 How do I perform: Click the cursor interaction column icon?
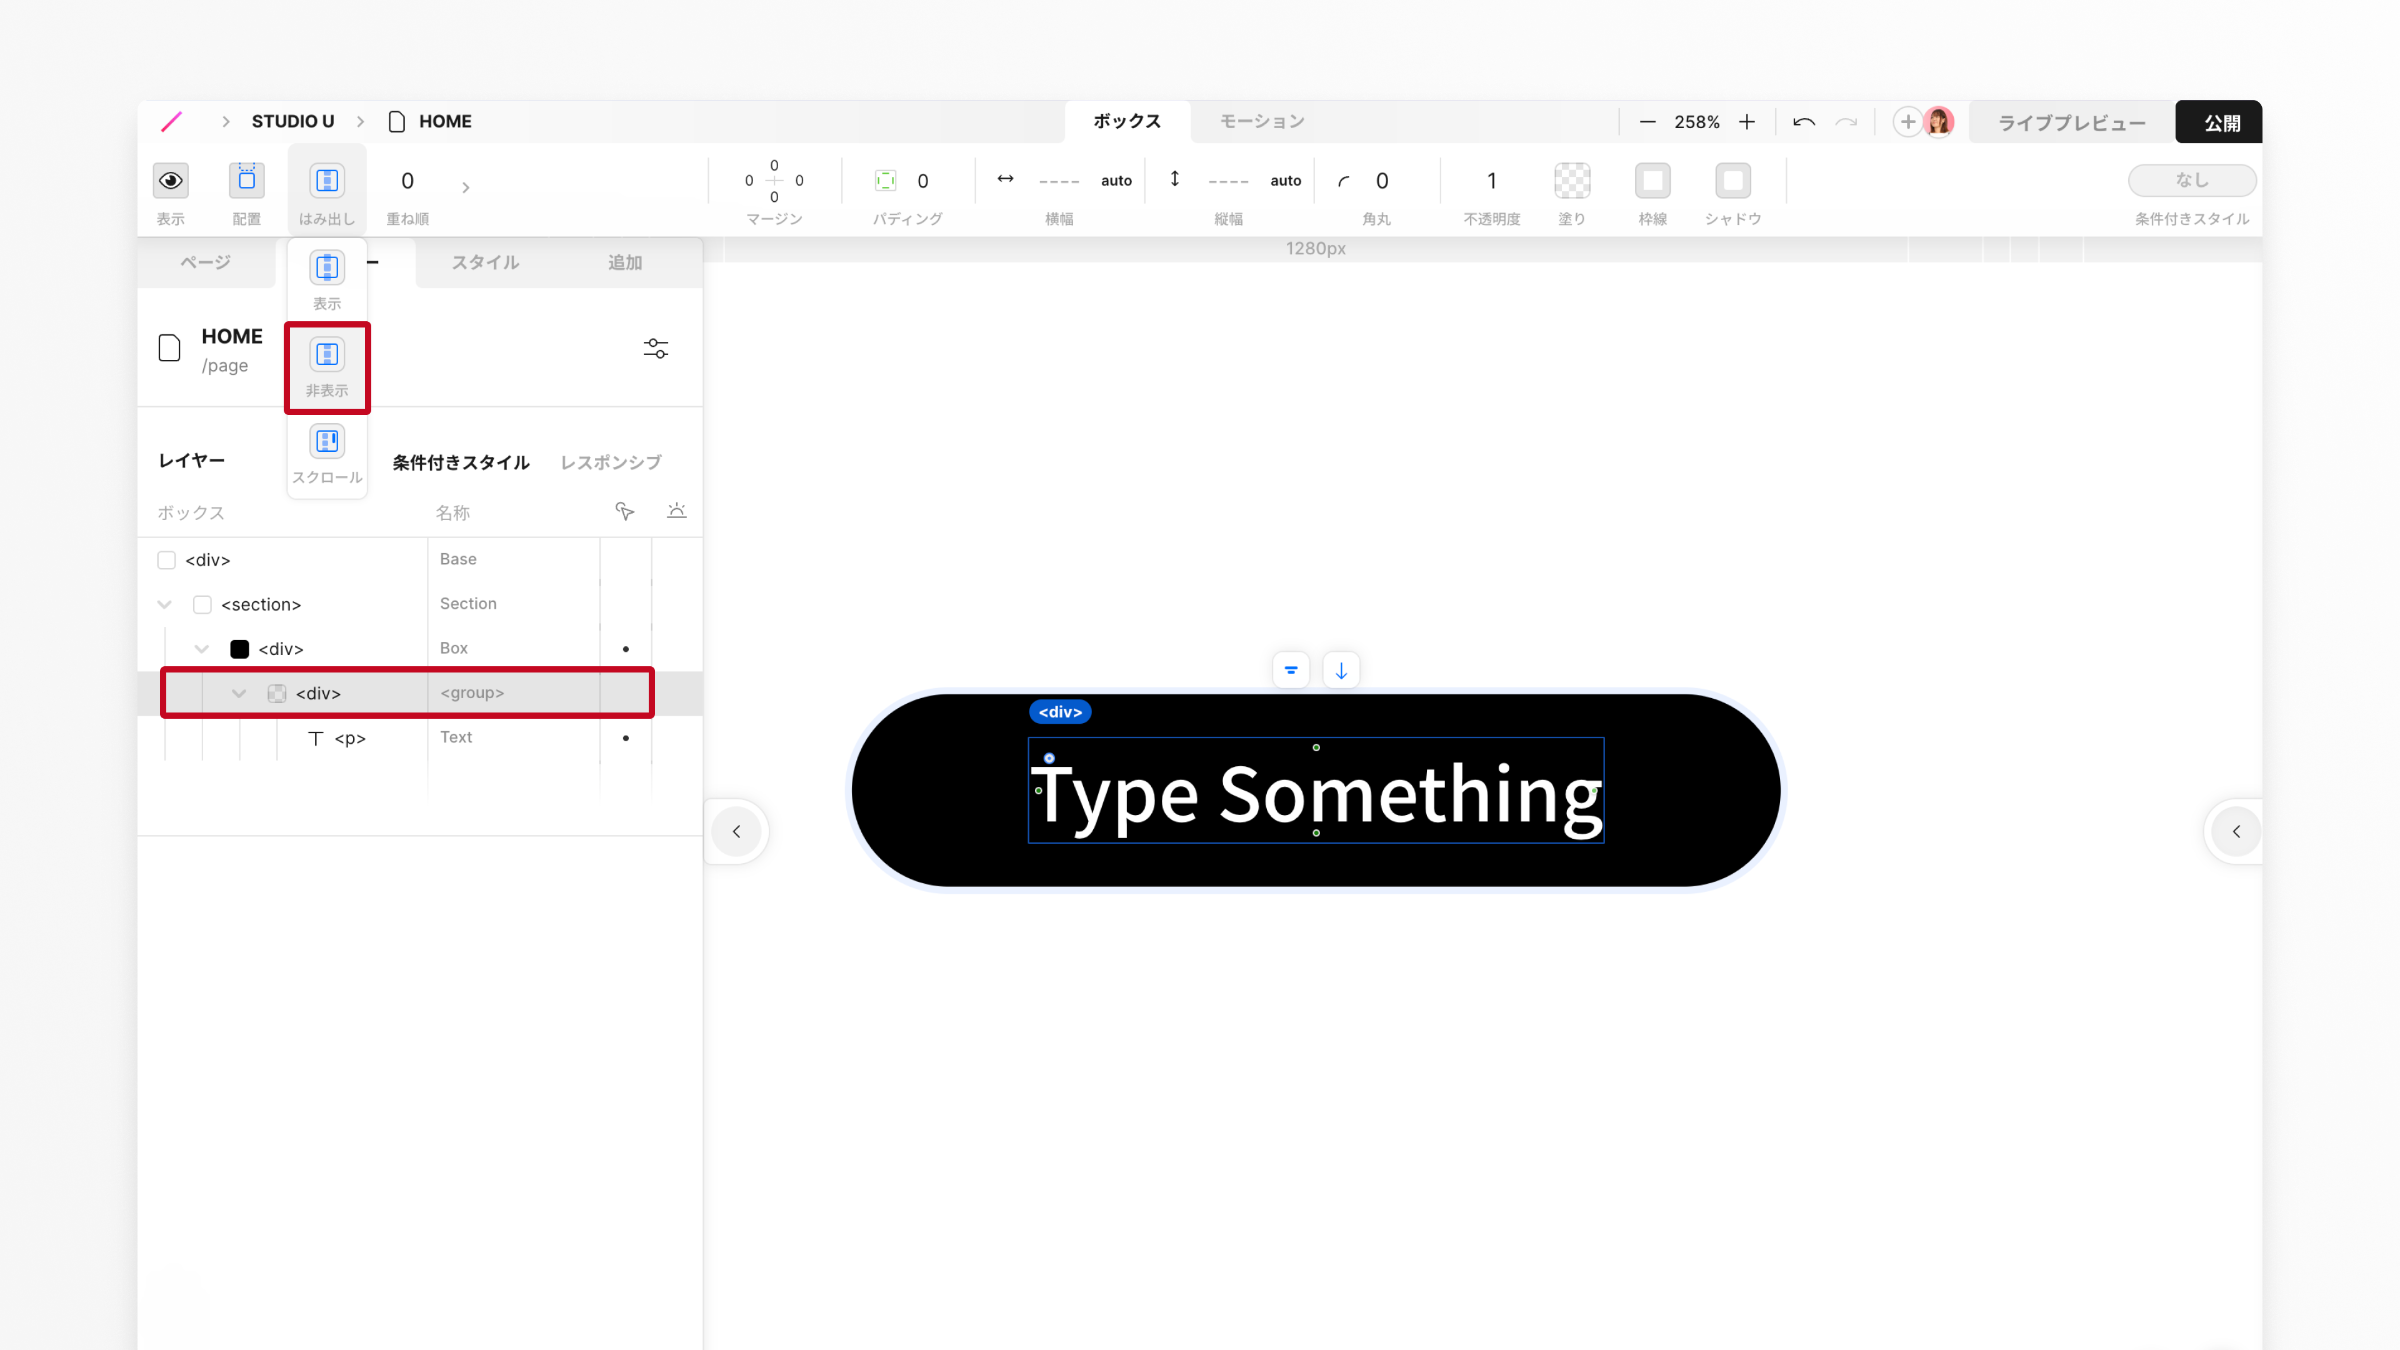click(x=625, y=512)
